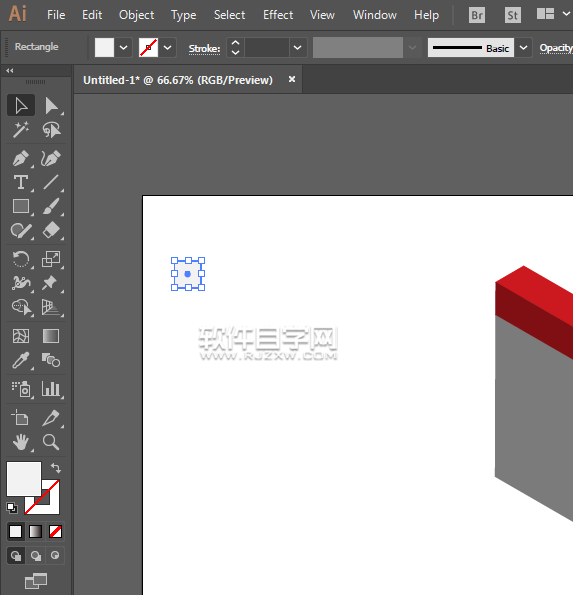Image resolution: width=573 pixels, height=595 pixels.
Task: Pick the Eyedropper tool
Action: pos(21,360)
